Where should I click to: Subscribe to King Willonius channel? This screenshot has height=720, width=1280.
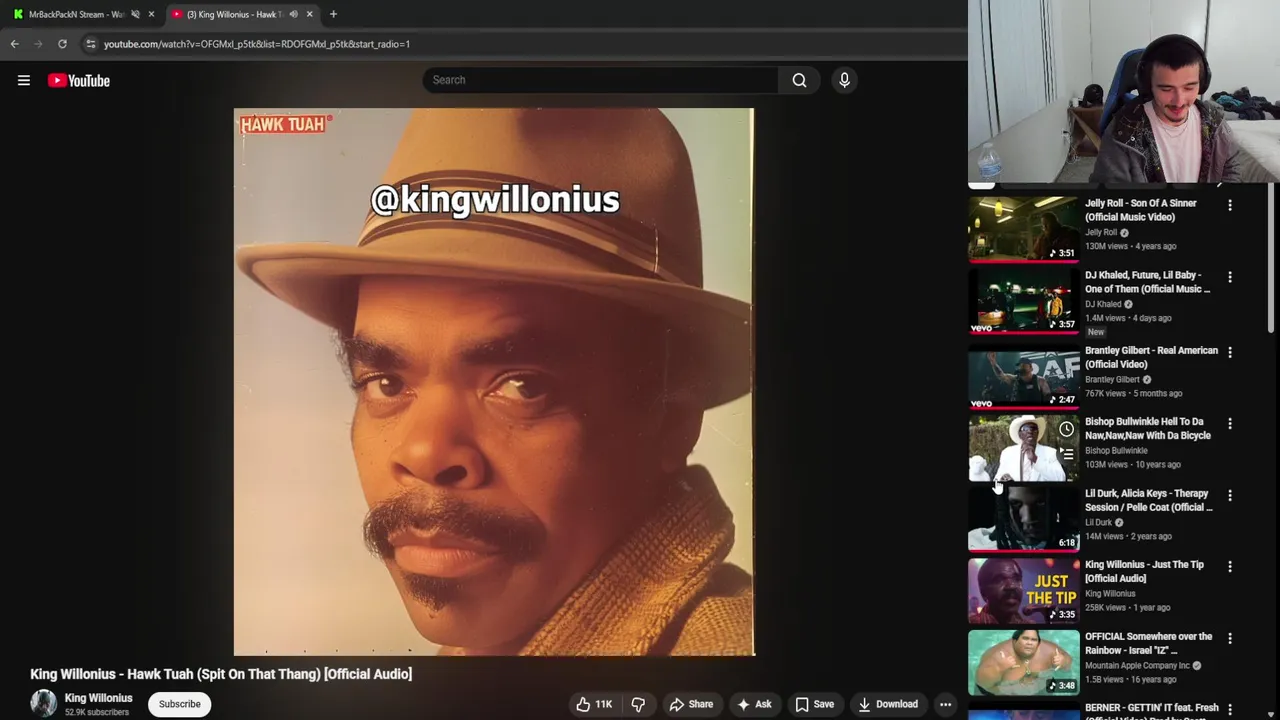(x=180, y=704)
